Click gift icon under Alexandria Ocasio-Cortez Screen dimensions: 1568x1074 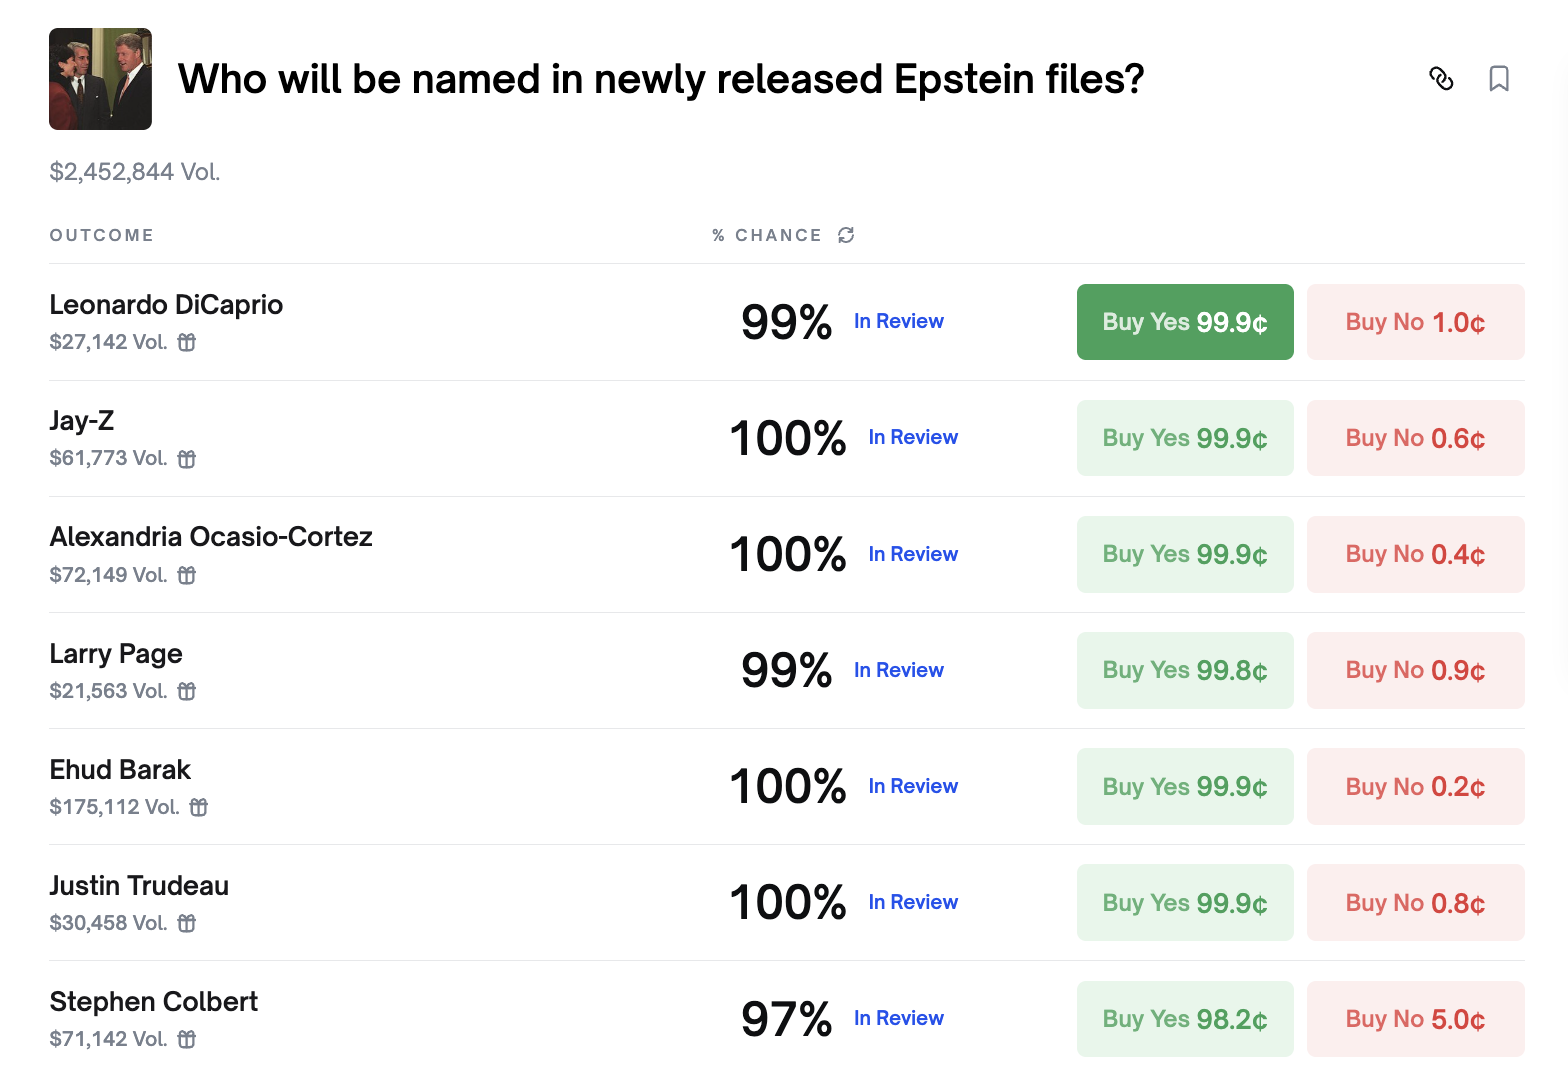click(x=187, y=575)
